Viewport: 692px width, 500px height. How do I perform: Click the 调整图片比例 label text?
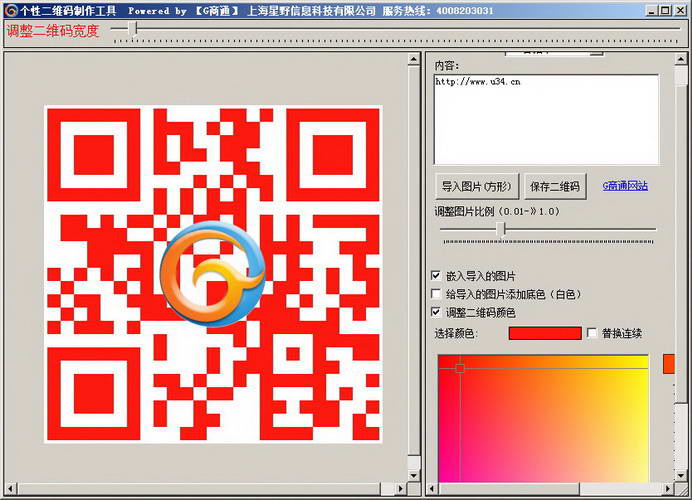pyautogui.click(x=497, y=211)
